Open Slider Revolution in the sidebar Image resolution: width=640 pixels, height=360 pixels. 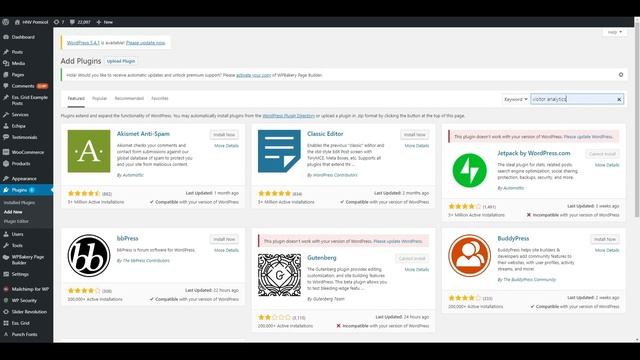point(29,312)
